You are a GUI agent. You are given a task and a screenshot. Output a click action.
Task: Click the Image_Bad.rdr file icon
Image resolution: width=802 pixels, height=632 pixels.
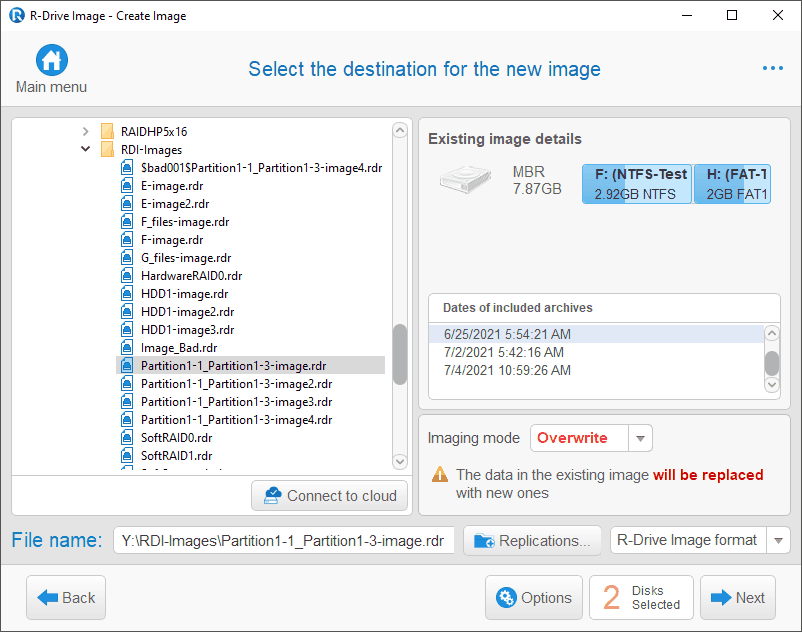127,348
